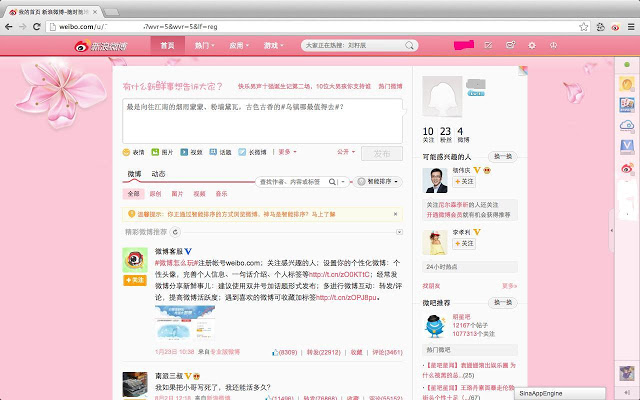Open the Chrome menu hamburger icon

tap(631, 27)
